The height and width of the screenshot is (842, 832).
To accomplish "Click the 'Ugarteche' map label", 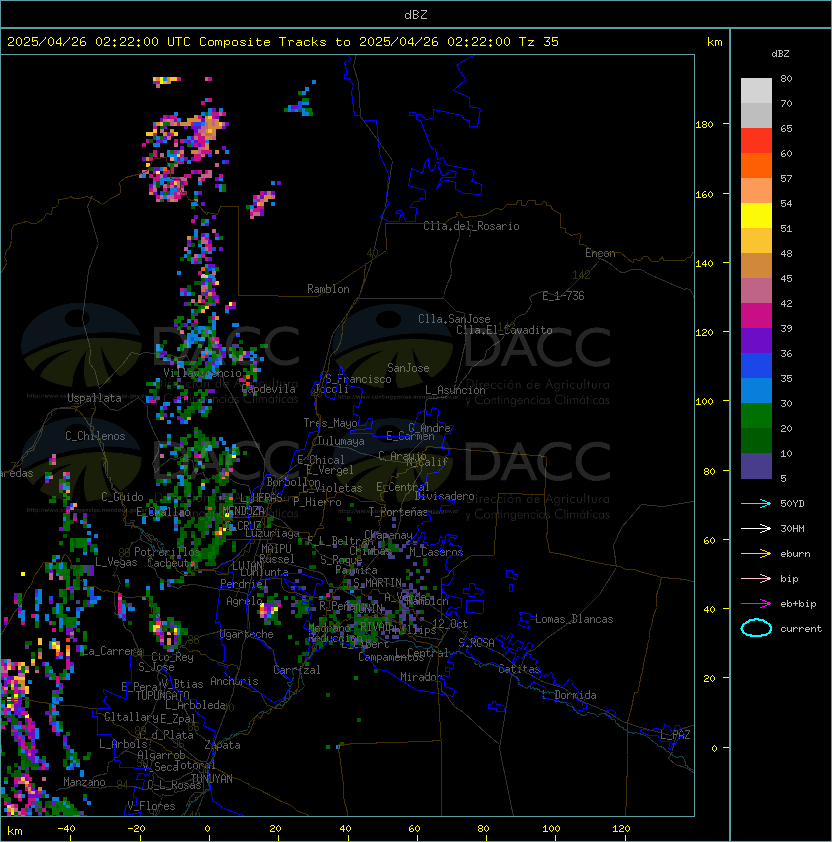I will coord(247,634).
